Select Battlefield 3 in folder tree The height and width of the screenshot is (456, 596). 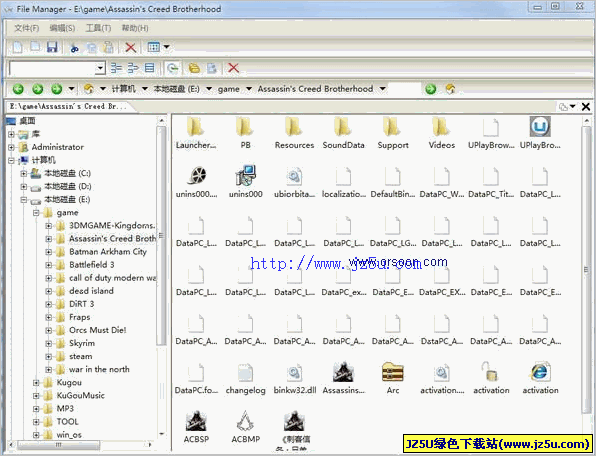[x=92, y=265]
